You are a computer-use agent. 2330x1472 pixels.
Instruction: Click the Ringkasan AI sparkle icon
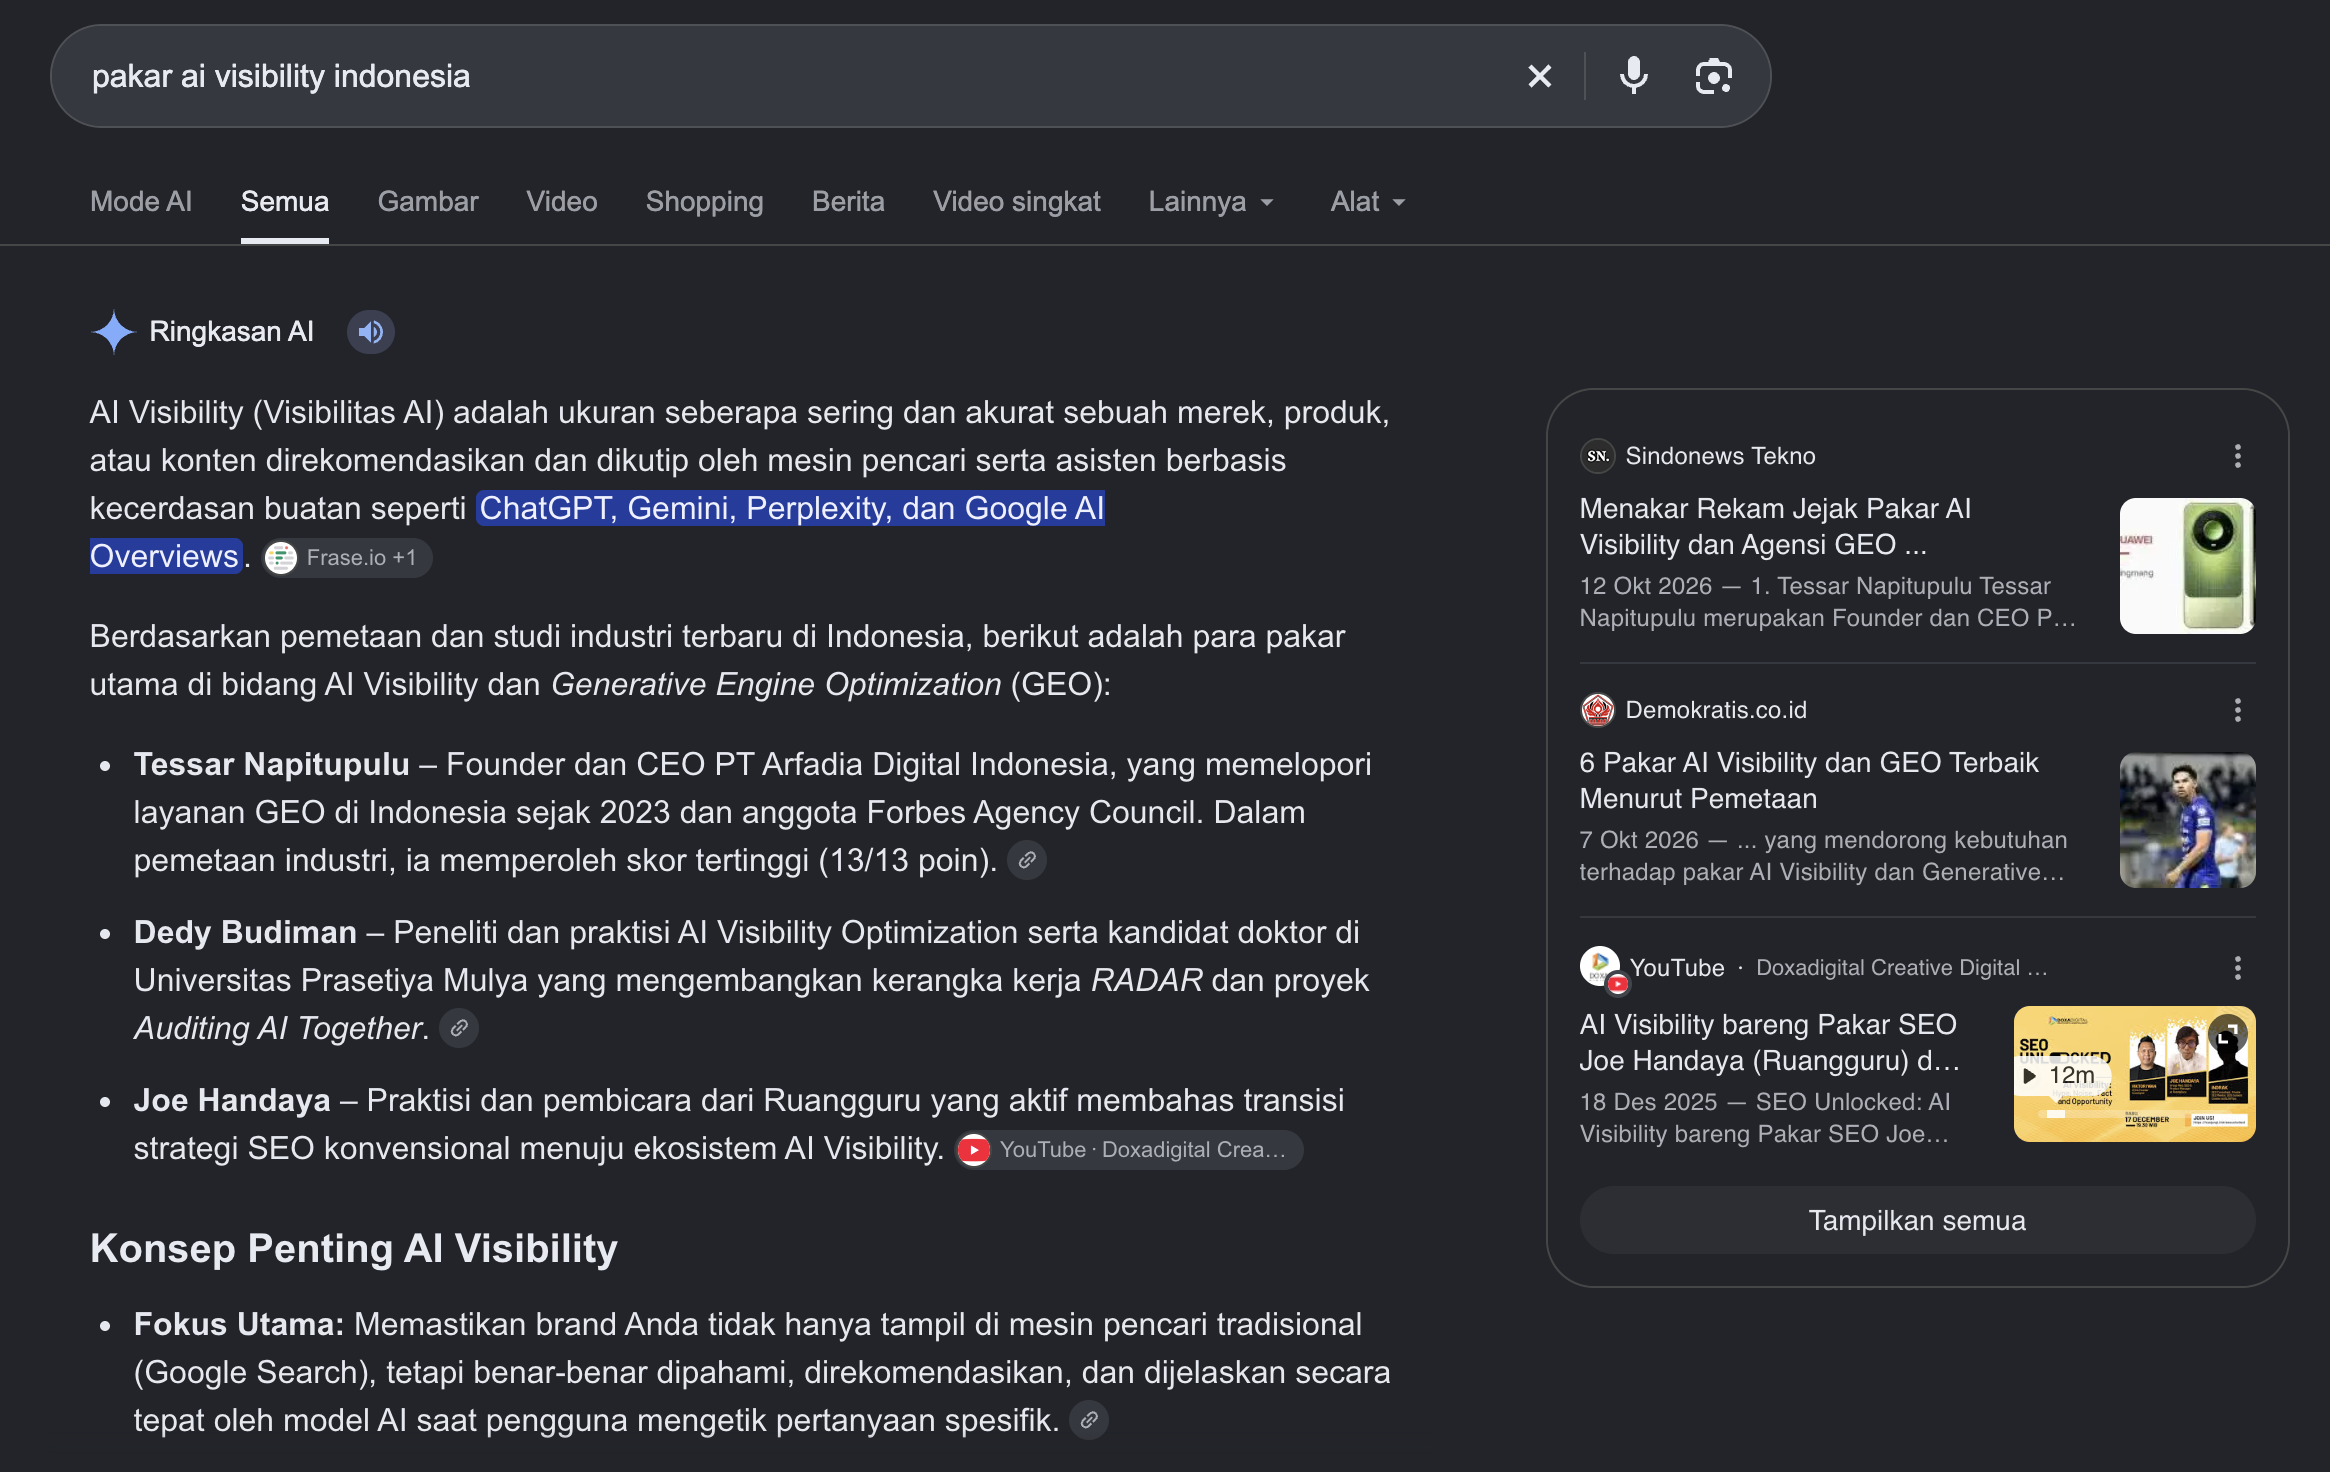coord(113,332)
